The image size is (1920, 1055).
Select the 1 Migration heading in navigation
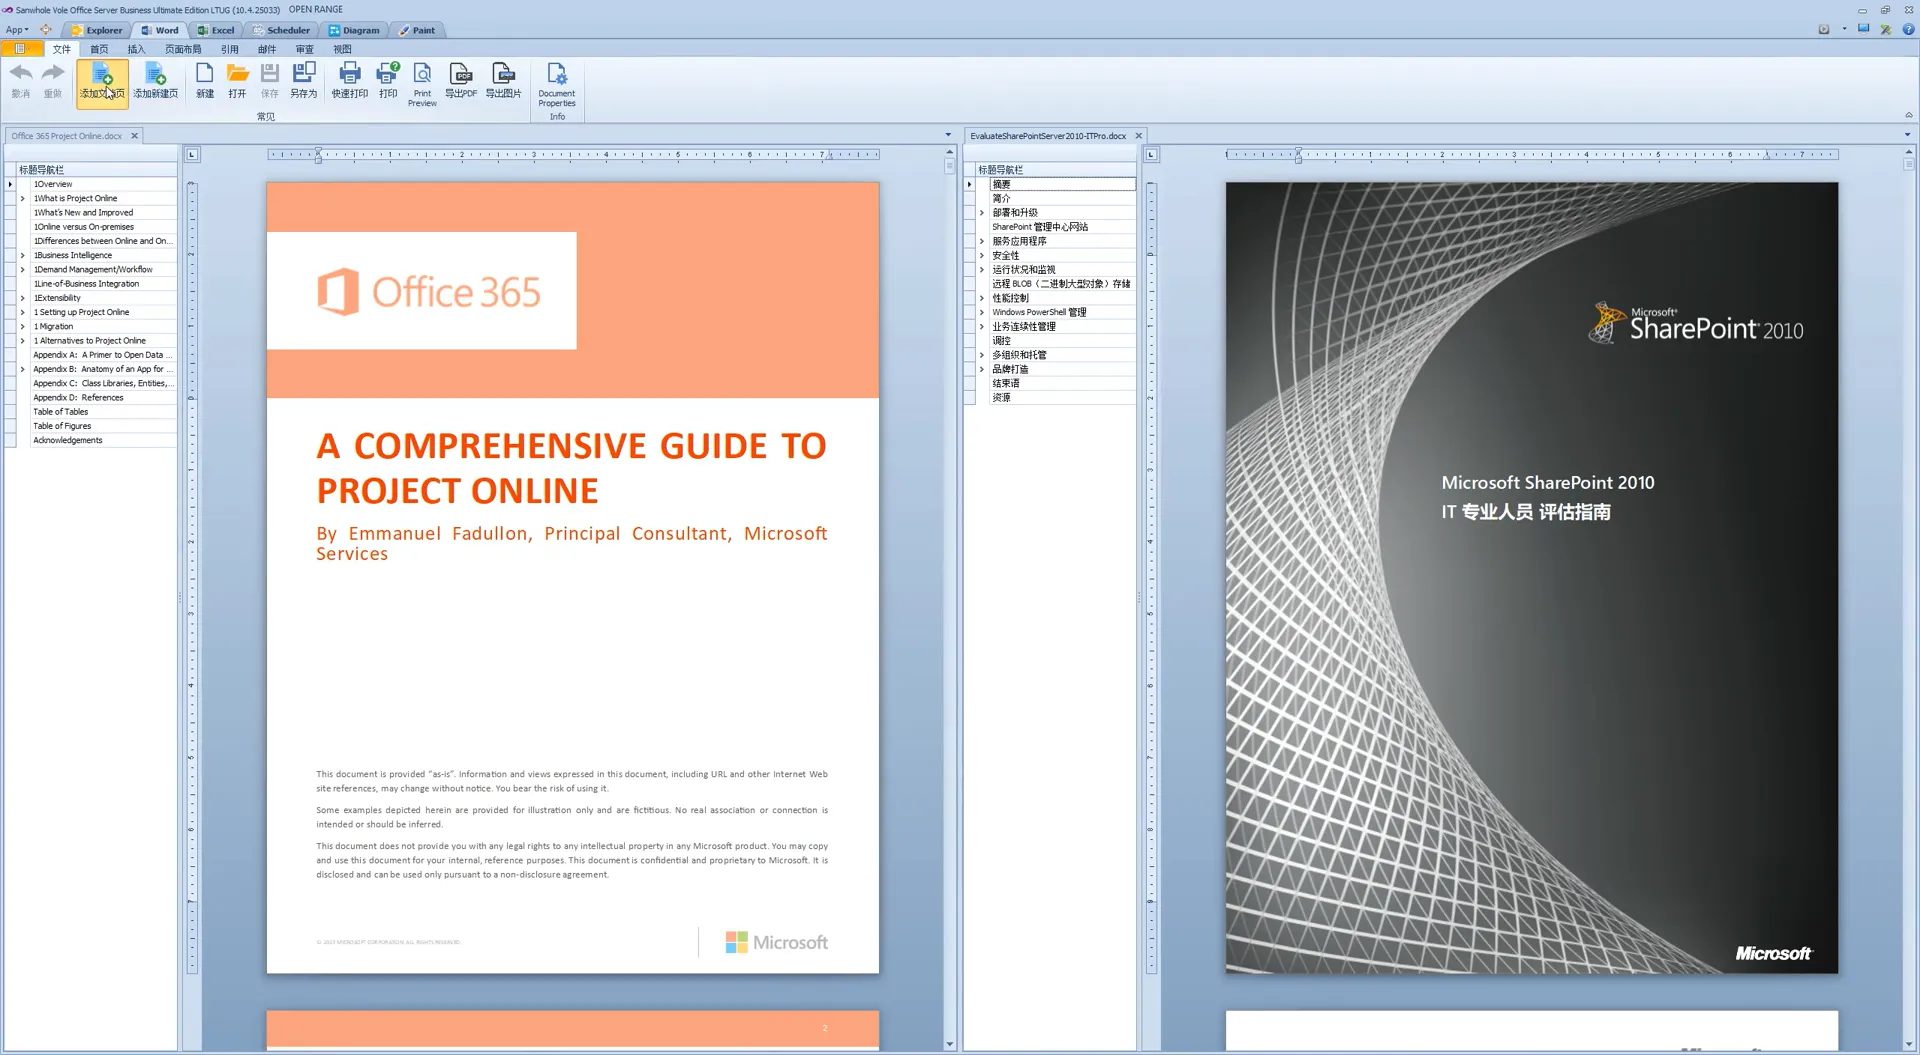(53, 326)
